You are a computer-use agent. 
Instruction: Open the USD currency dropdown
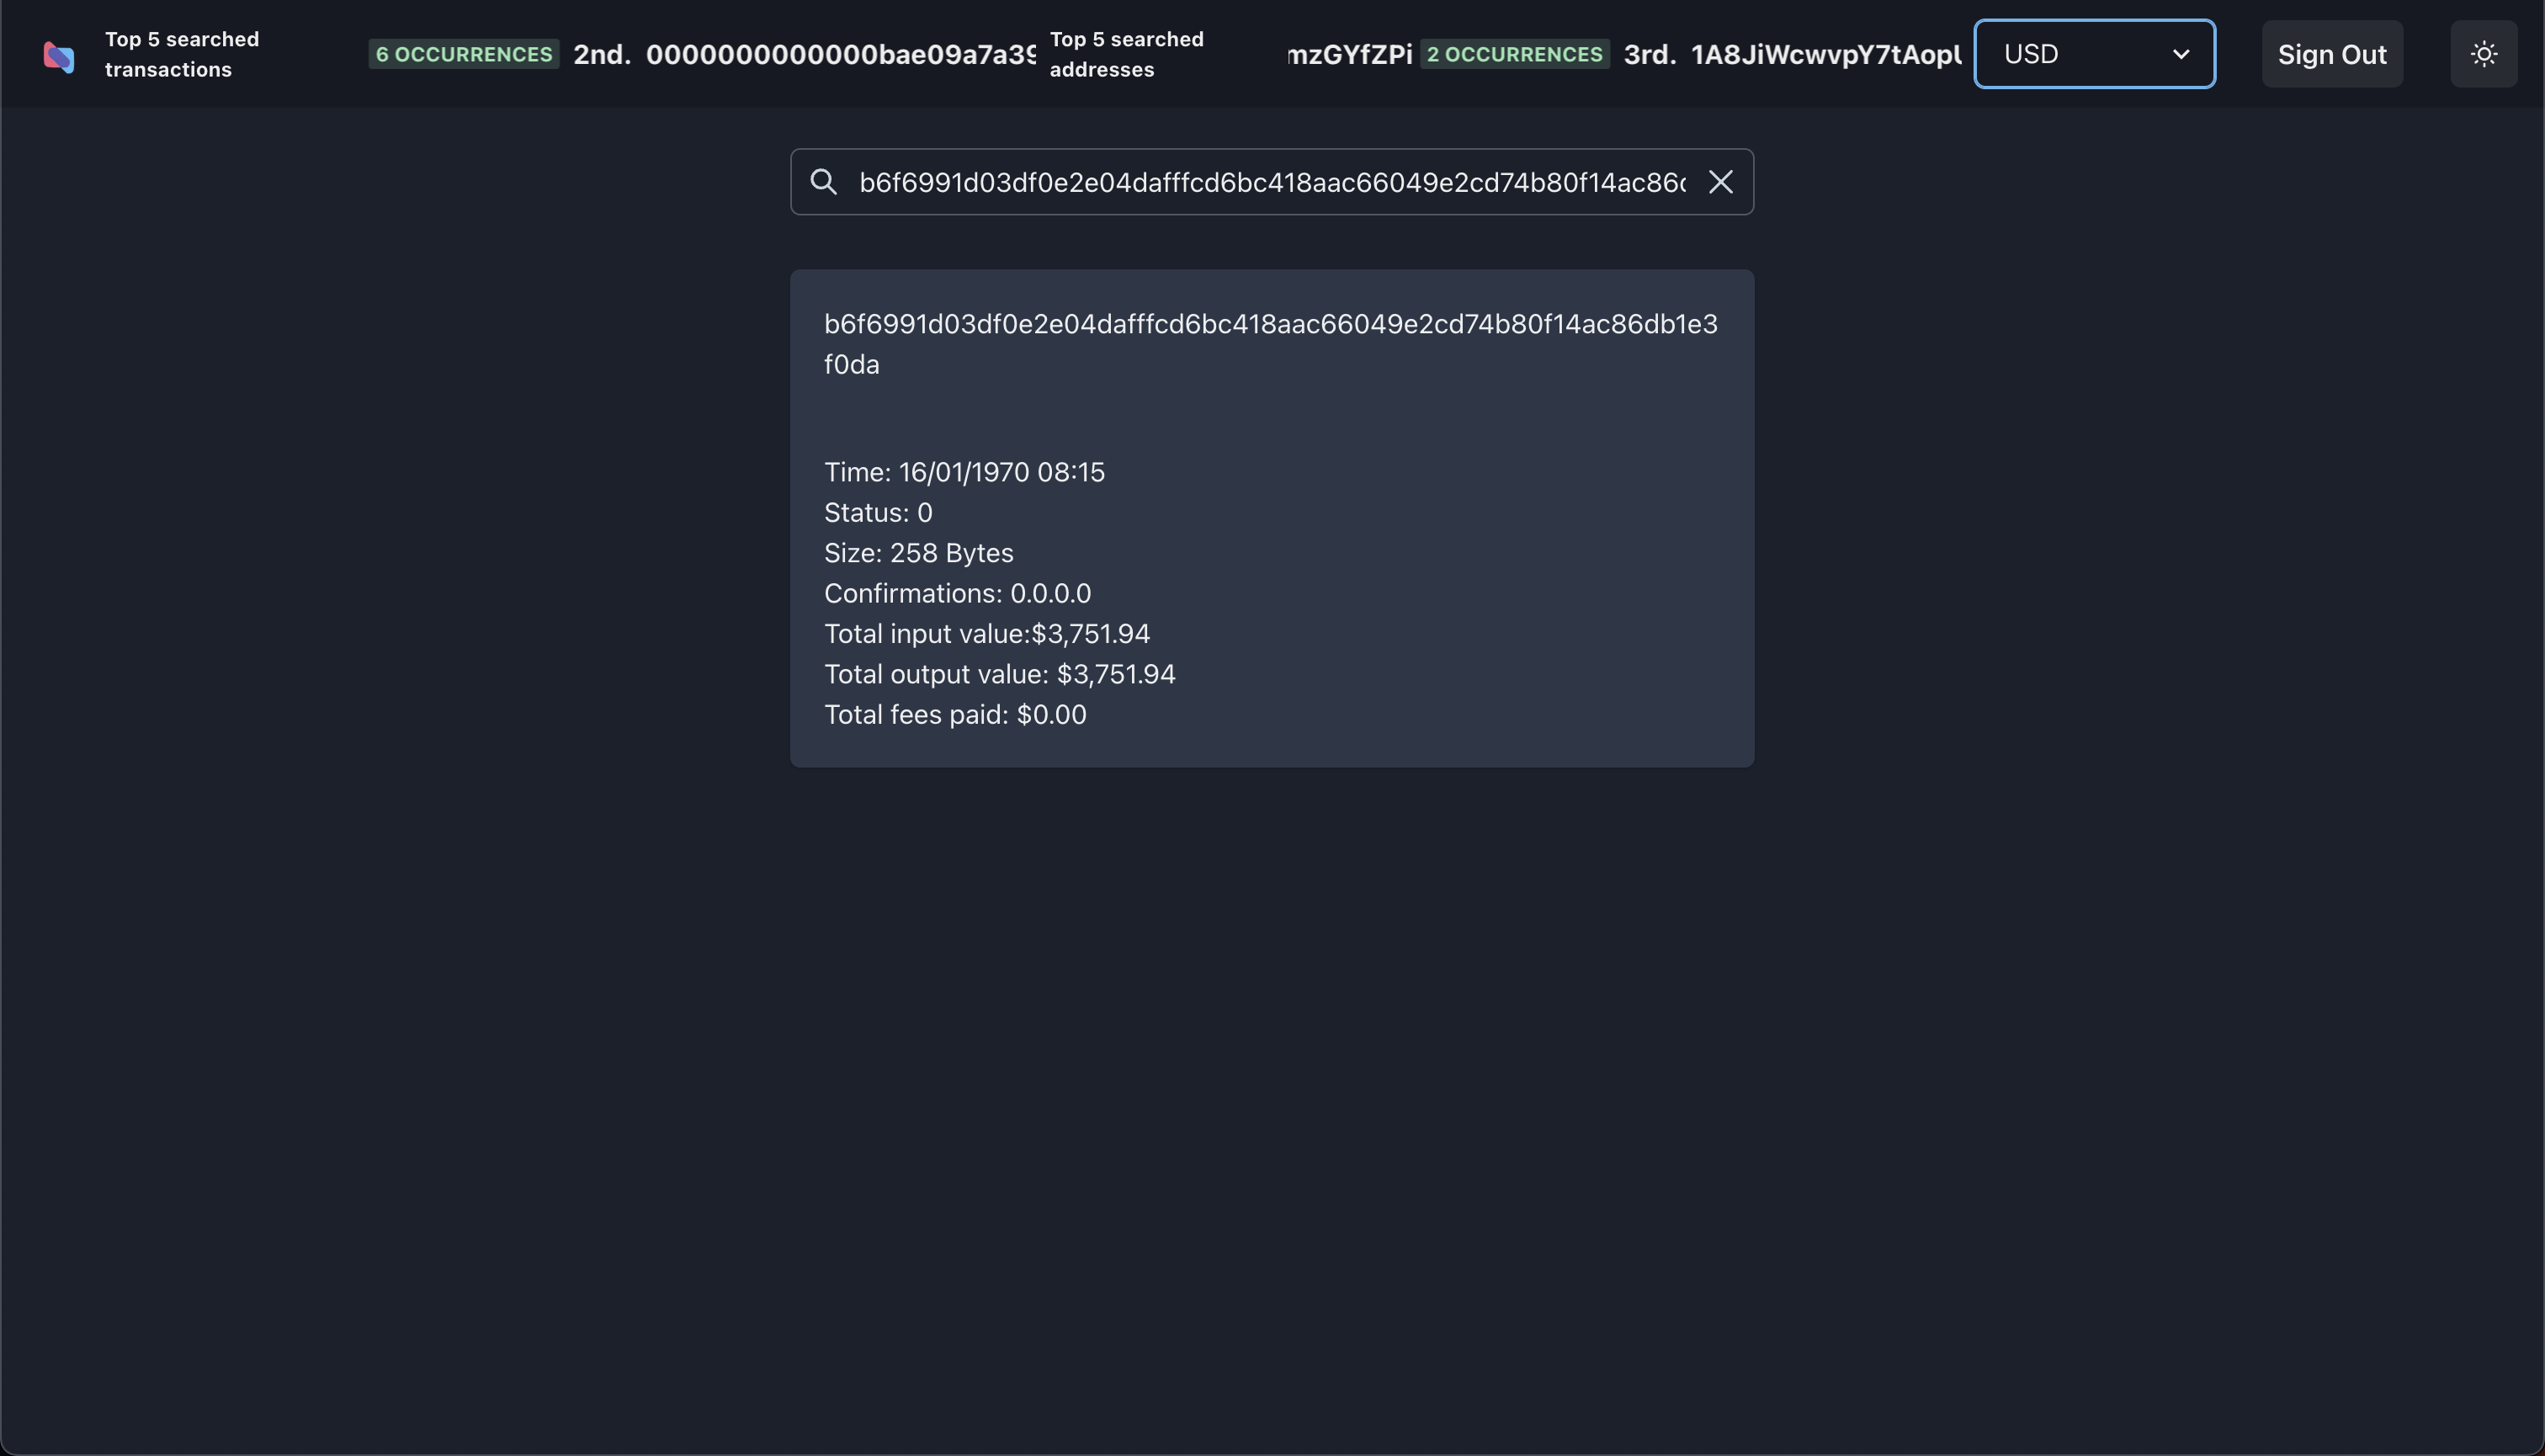pyautogui.click(x=2093, y=54)
